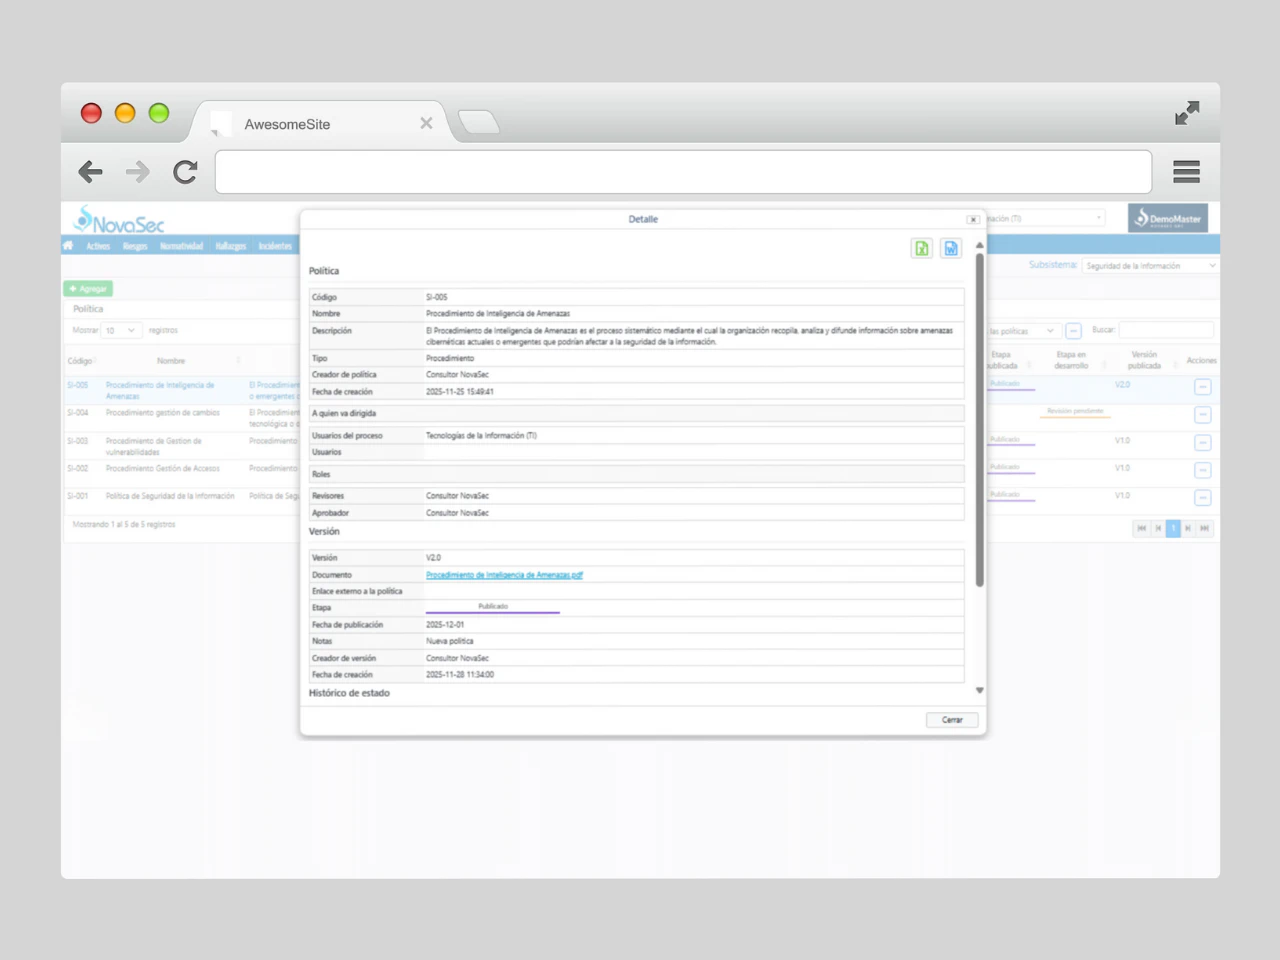Download Procedimiento de Inteligencia de Amenazas.pdf
Screen dimensions: 1280x960
(507, 575)
